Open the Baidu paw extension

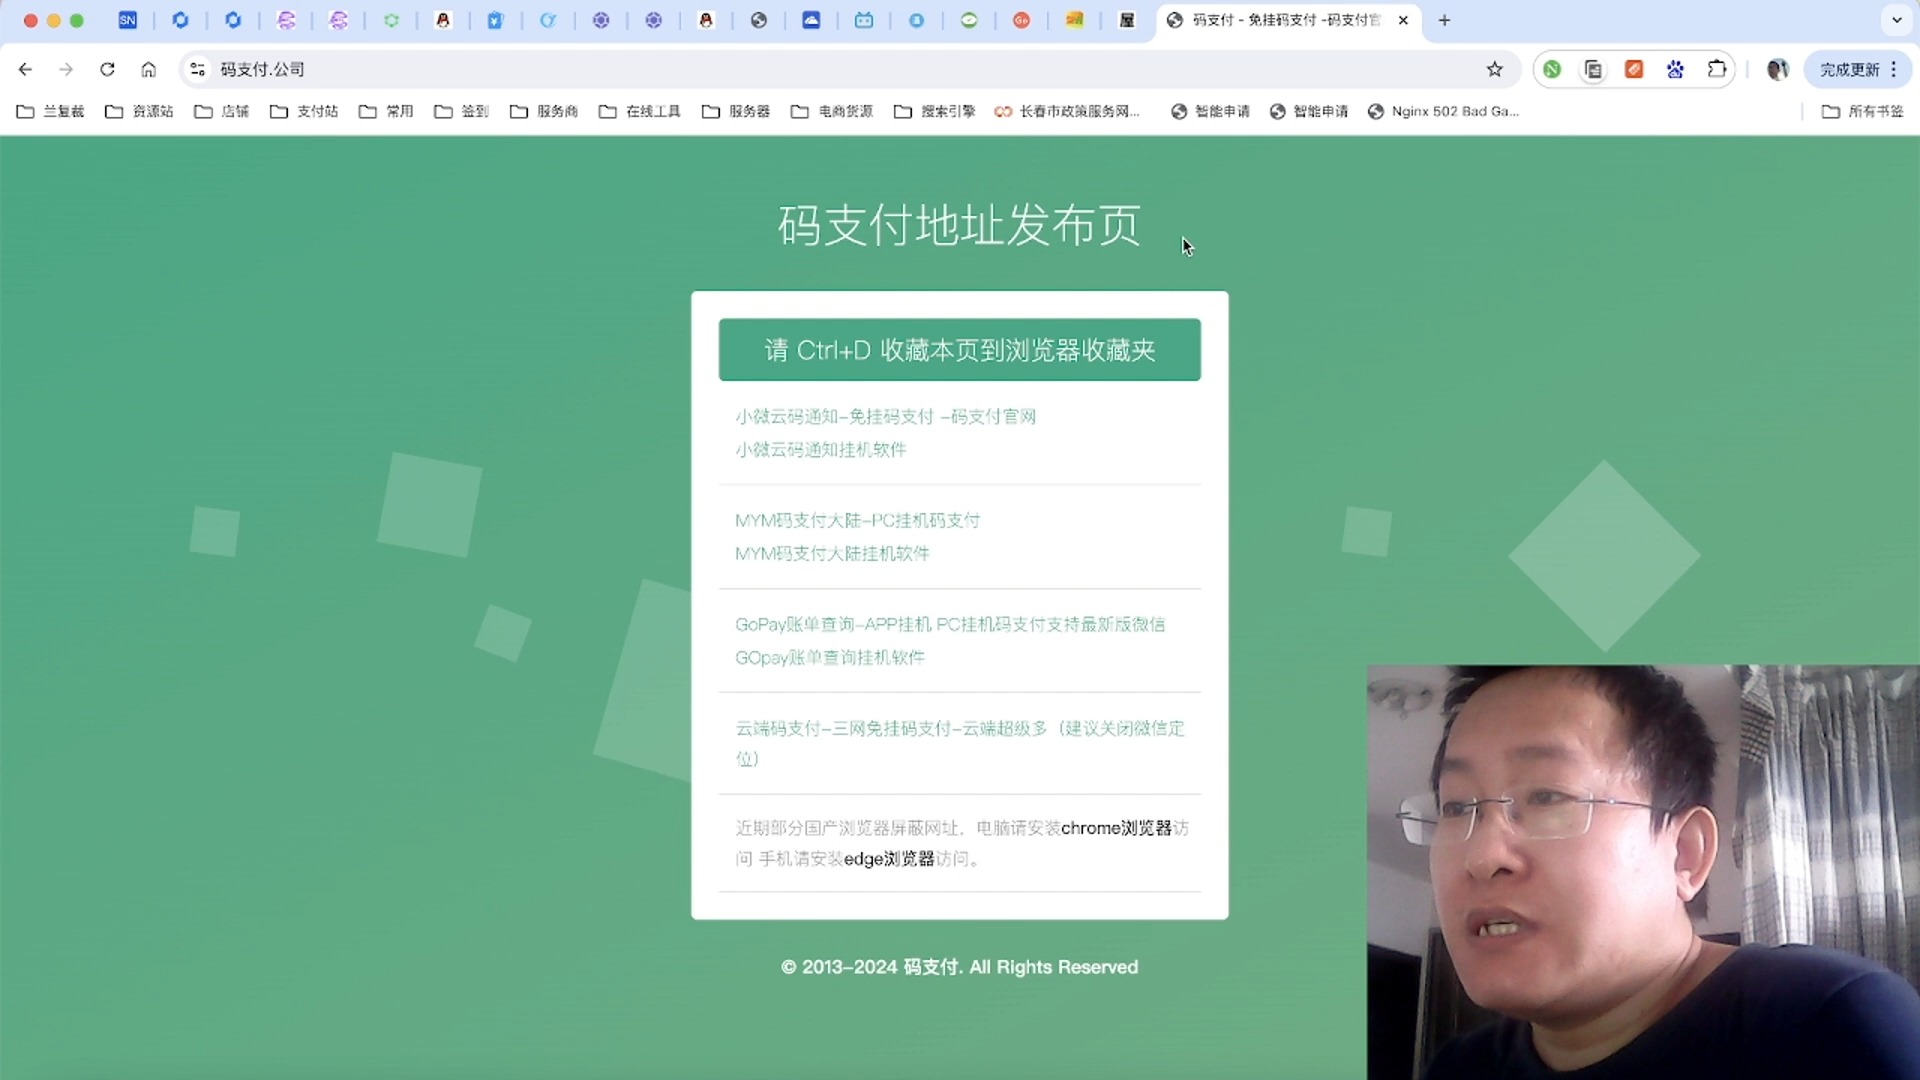coord(1675,69)
